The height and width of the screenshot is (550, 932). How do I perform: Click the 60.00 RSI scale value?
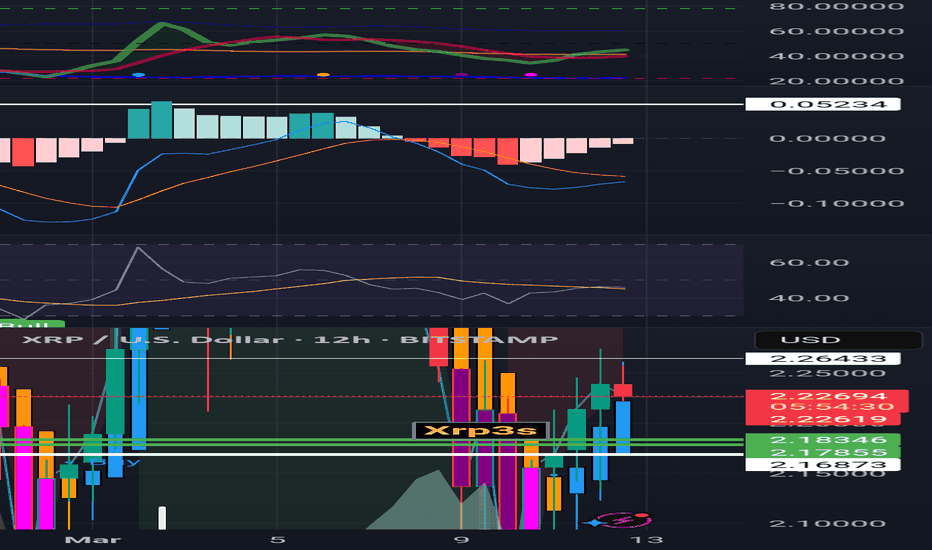coord(809,263)
